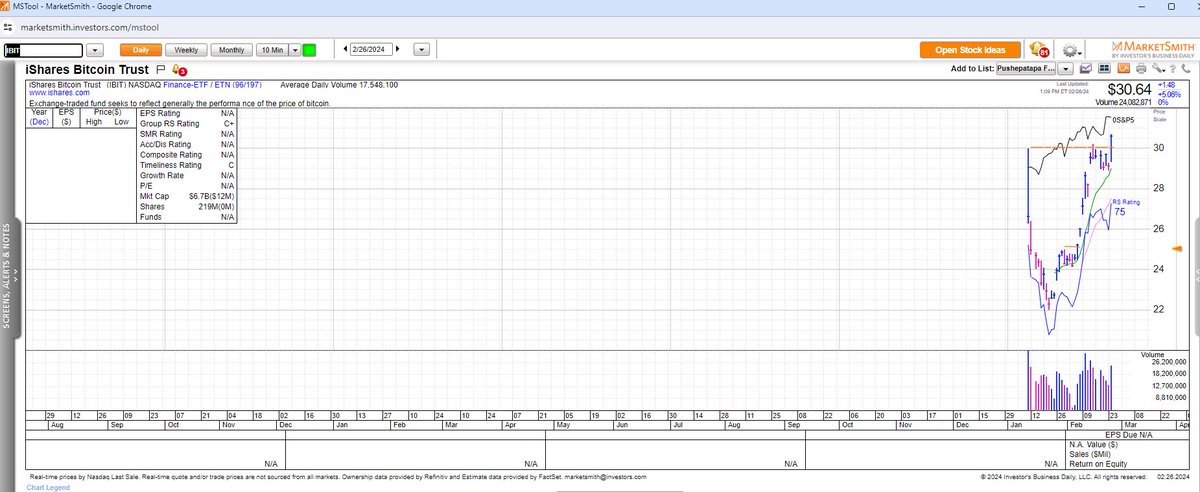Open the dropdown to the right of the date field
The width and height of the screenshot is (1200, 492).
pos(421,49)
